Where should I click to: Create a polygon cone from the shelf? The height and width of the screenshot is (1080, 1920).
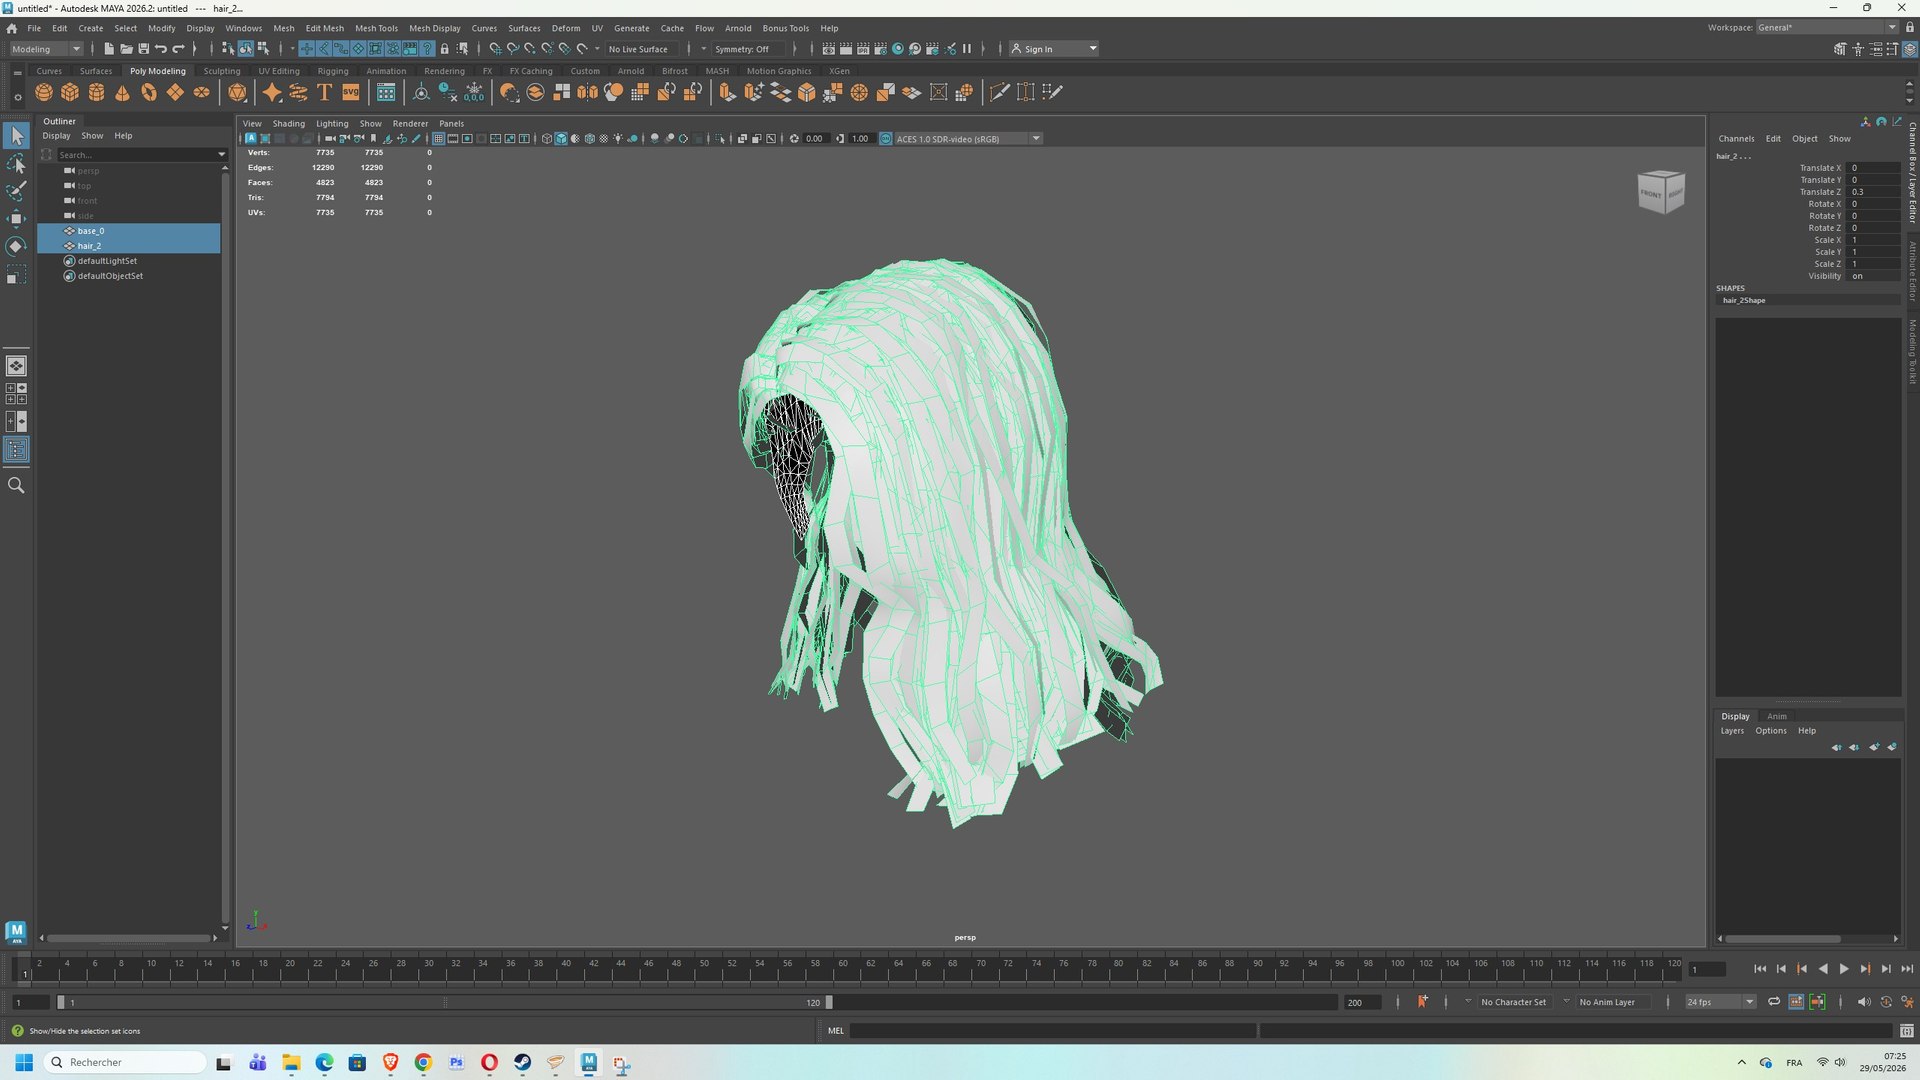tap(122, 92)
